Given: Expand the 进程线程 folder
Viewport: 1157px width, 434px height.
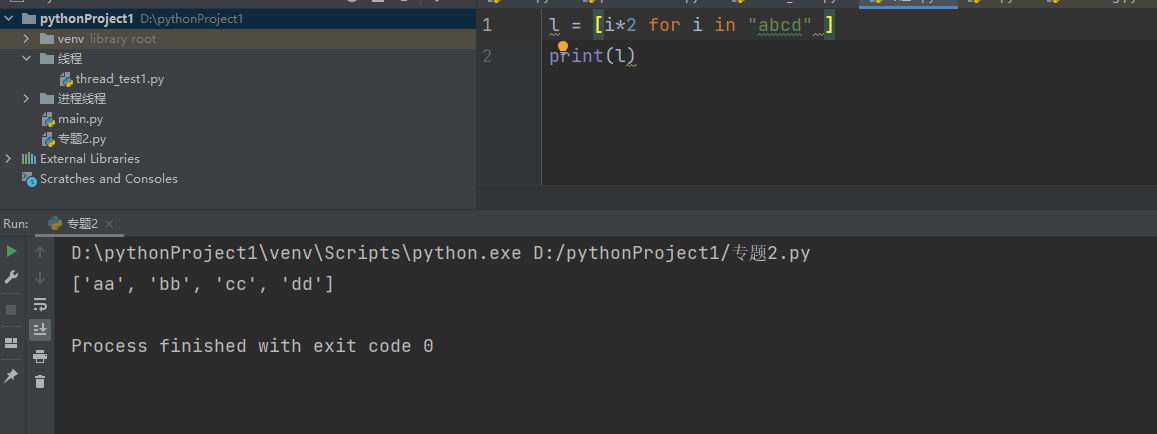Looking at the screenshot, I should click(x=27, y=99).
